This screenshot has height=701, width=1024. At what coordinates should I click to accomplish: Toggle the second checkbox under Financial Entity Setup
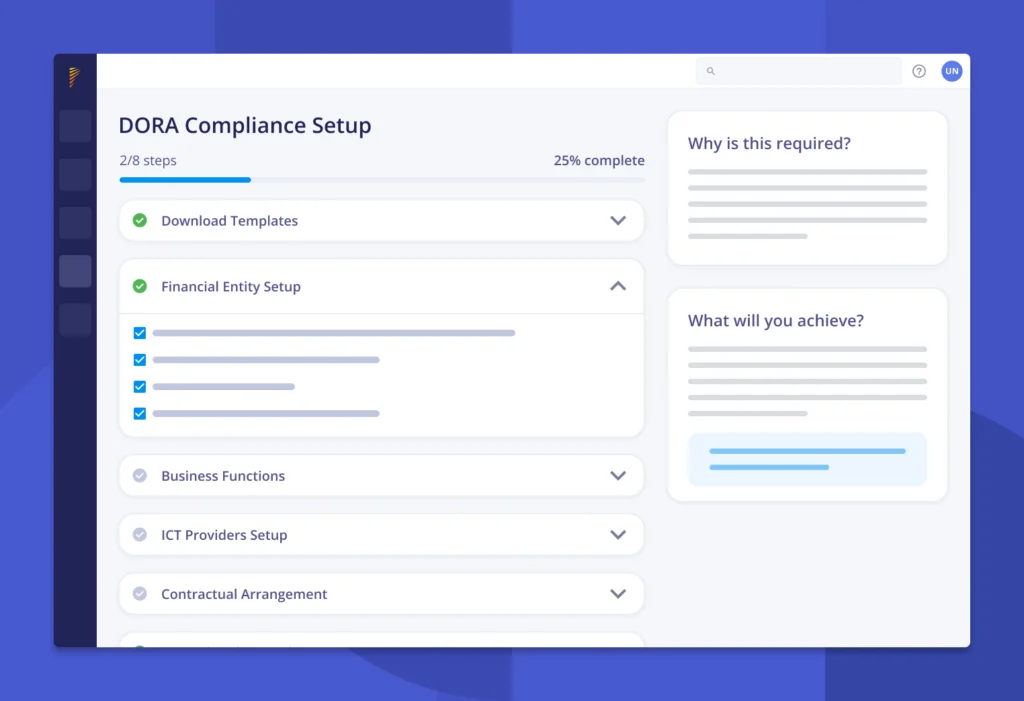tap(140, 360)
